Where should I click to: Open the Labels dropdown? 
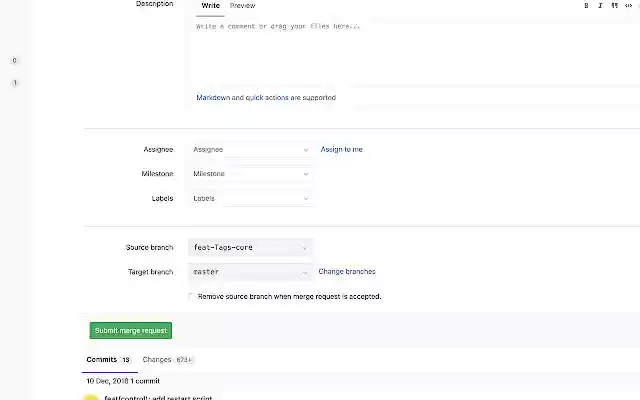[x=251, y=198]
